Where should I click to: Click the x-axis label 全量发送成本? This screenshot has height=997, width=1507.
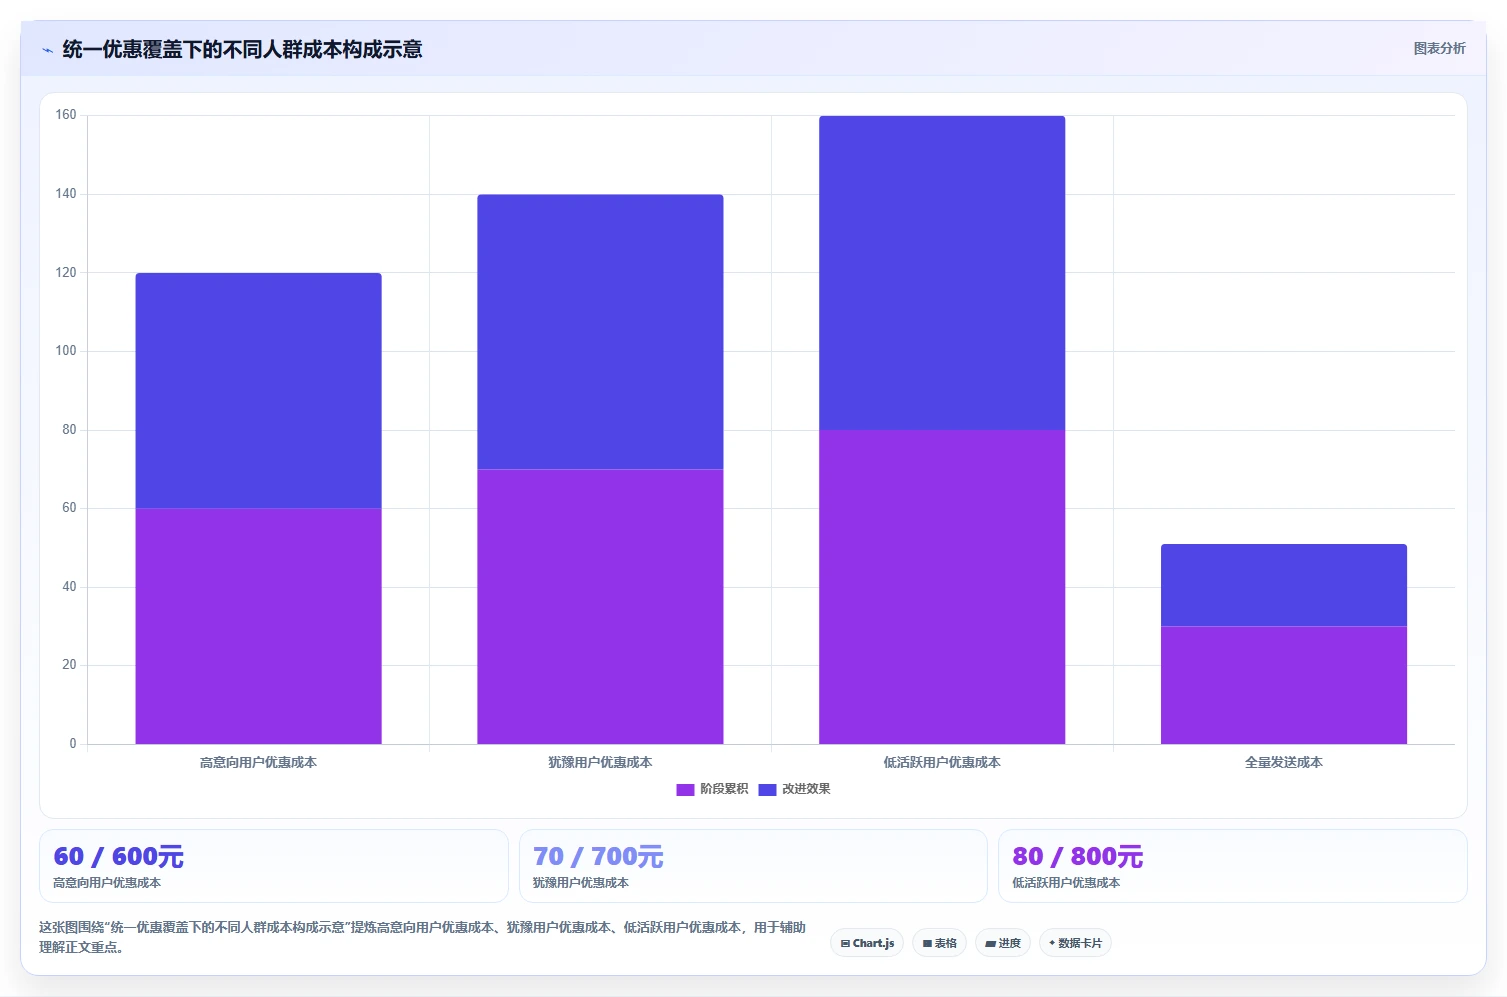1284,762
